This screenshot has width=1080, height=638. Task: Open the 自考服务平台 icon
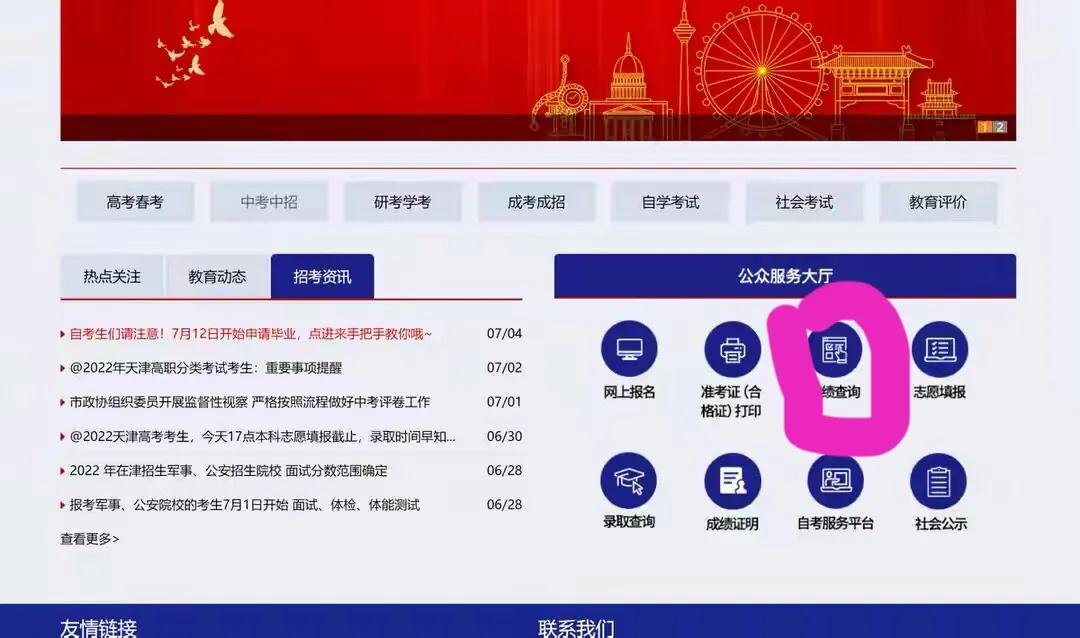[x=835, y=481]
